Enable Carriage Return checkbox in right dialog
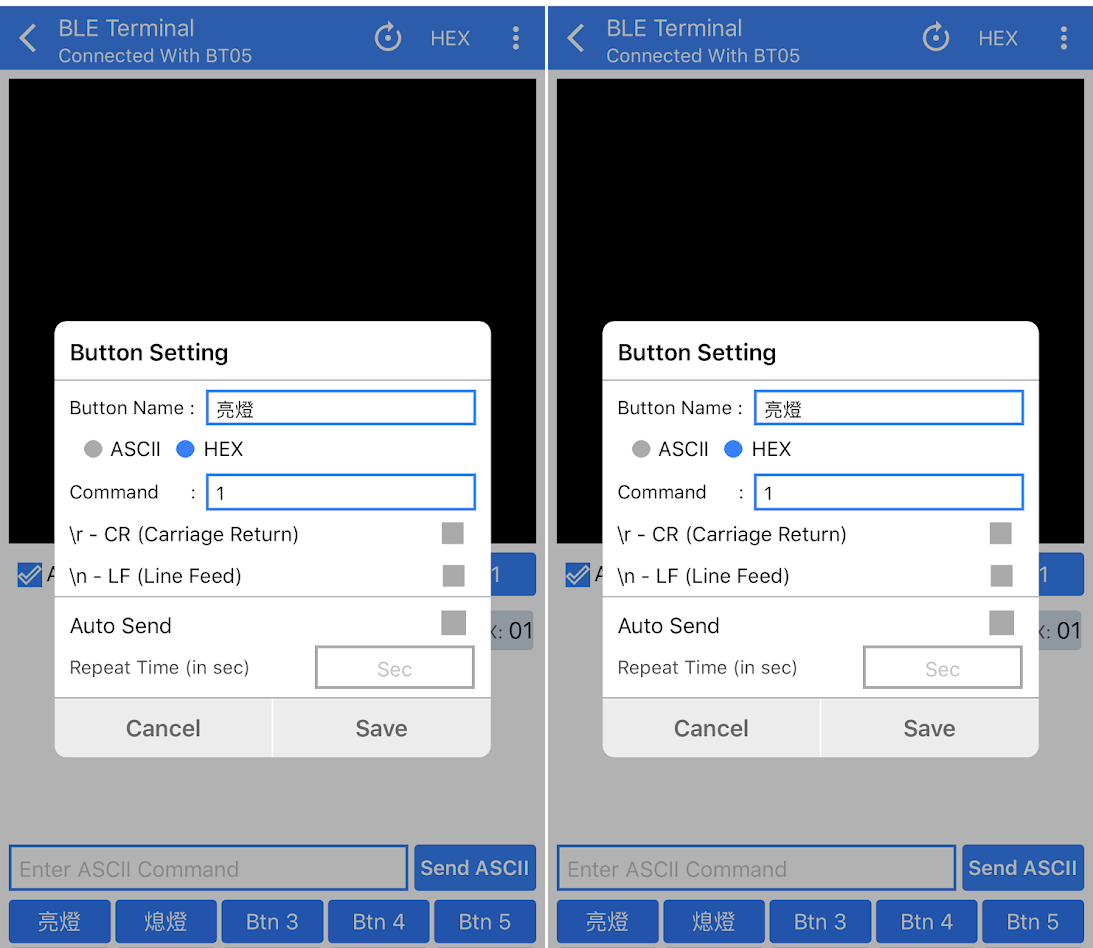Viewport: 1093px width, 948px height. 1001,533
